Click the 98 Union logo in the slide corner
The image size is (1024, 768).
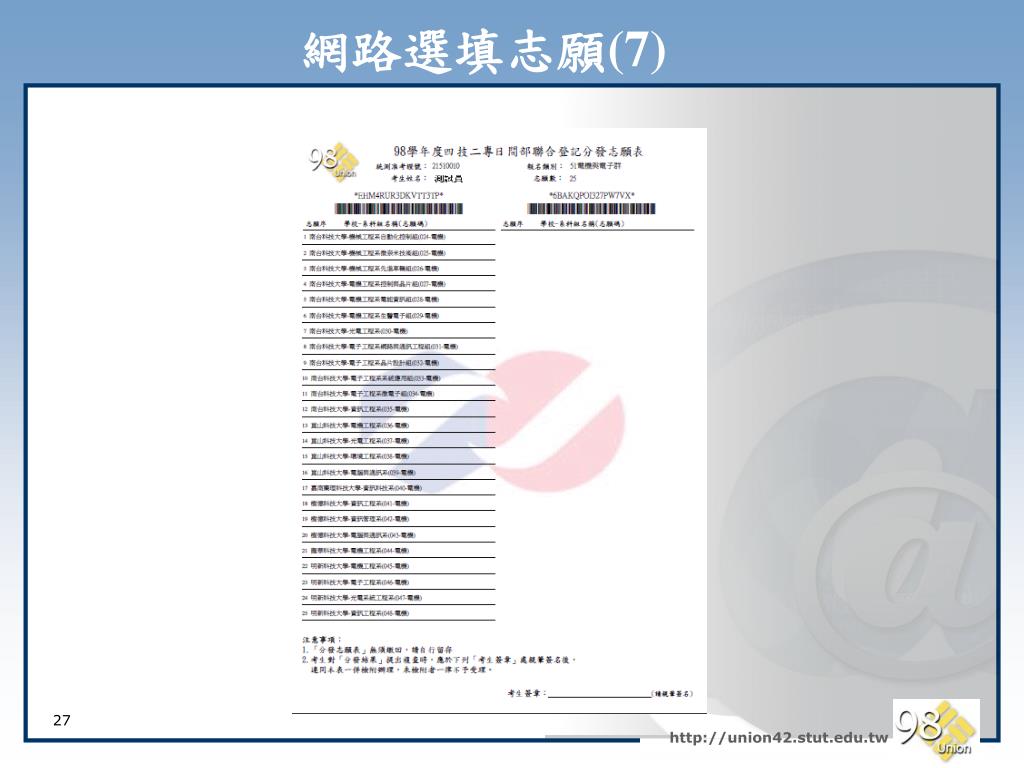point(936,728)
